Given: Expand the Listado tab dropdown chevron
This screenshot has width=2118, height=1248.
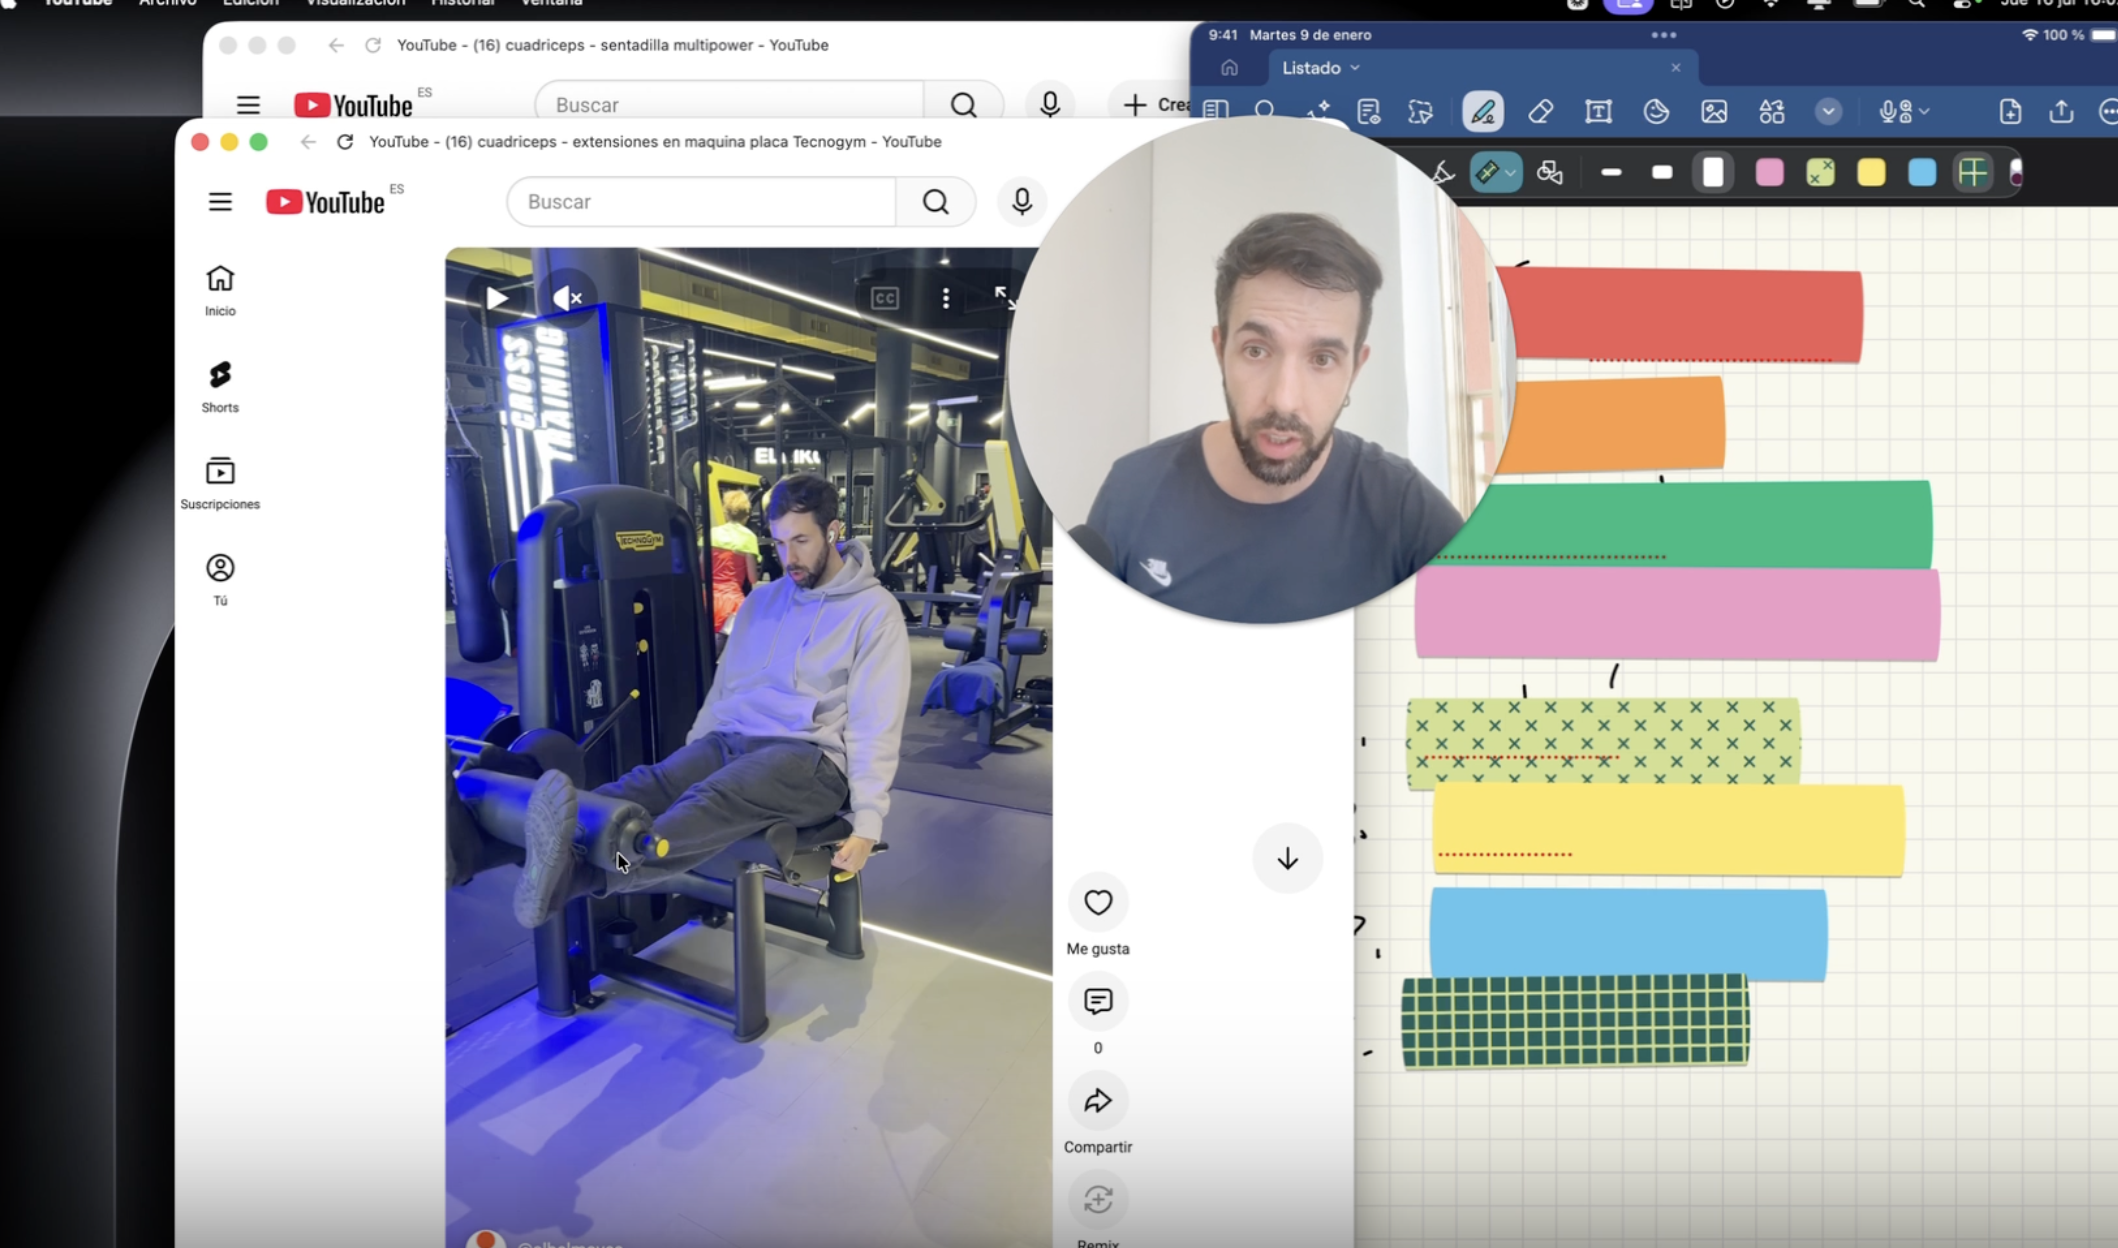Looking at the screenshot, I should [x=1355, y=68].
